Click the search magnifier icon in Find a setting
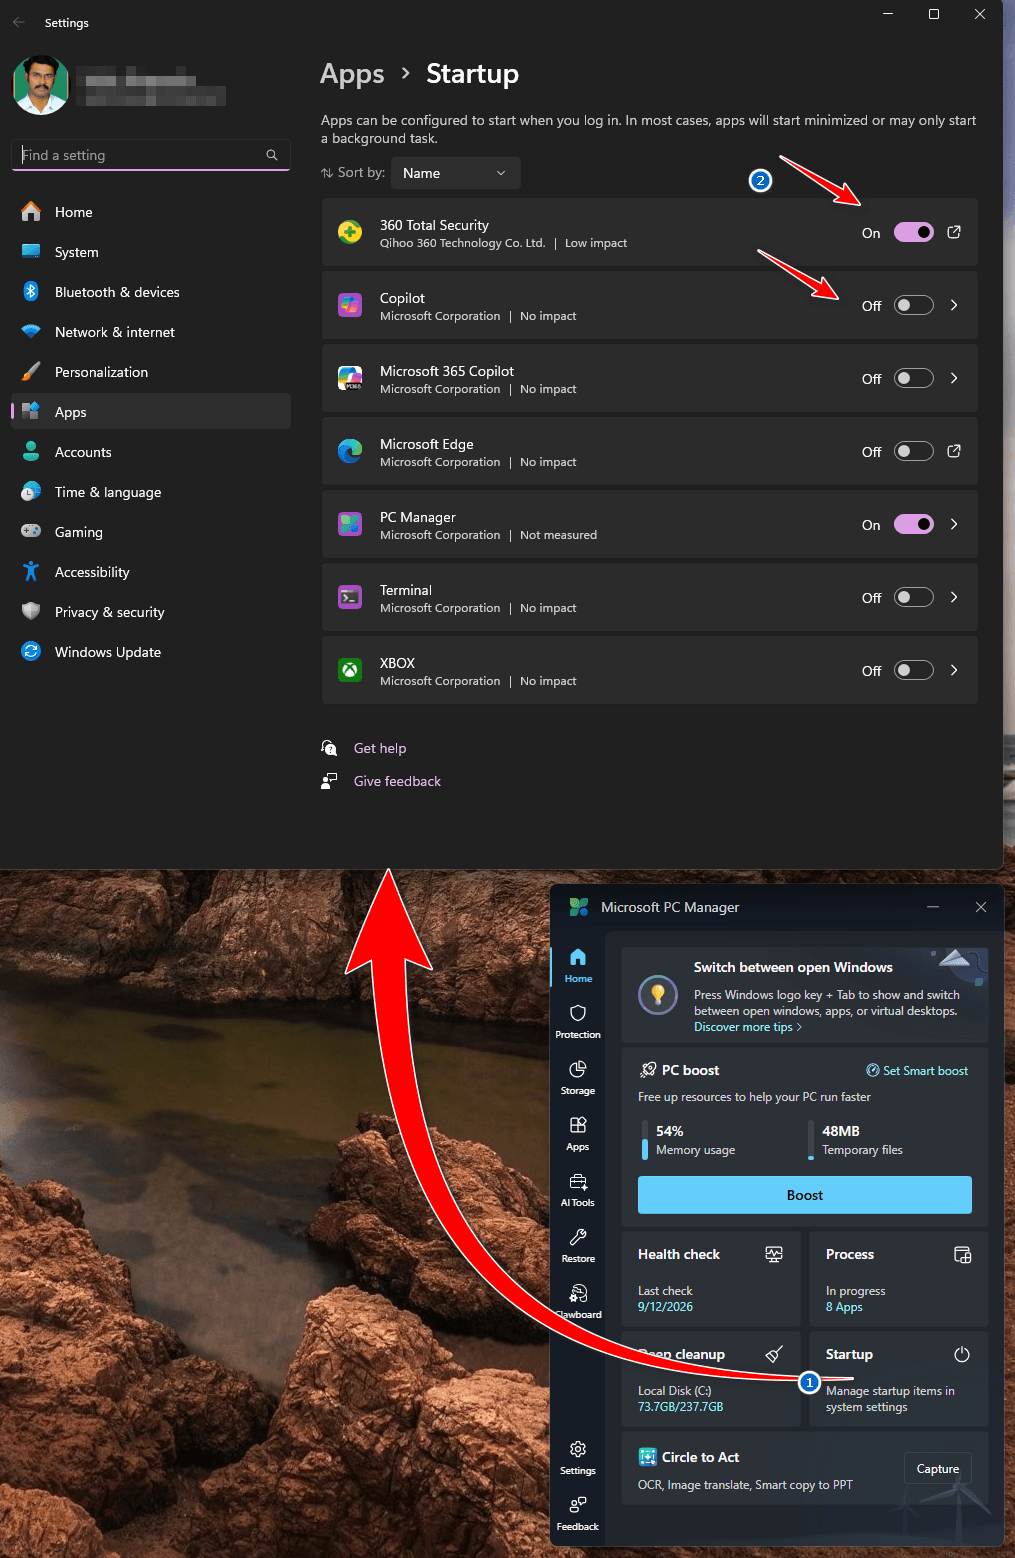Viewport: 1015px width, 1558px height. click(x=271, y=155)
